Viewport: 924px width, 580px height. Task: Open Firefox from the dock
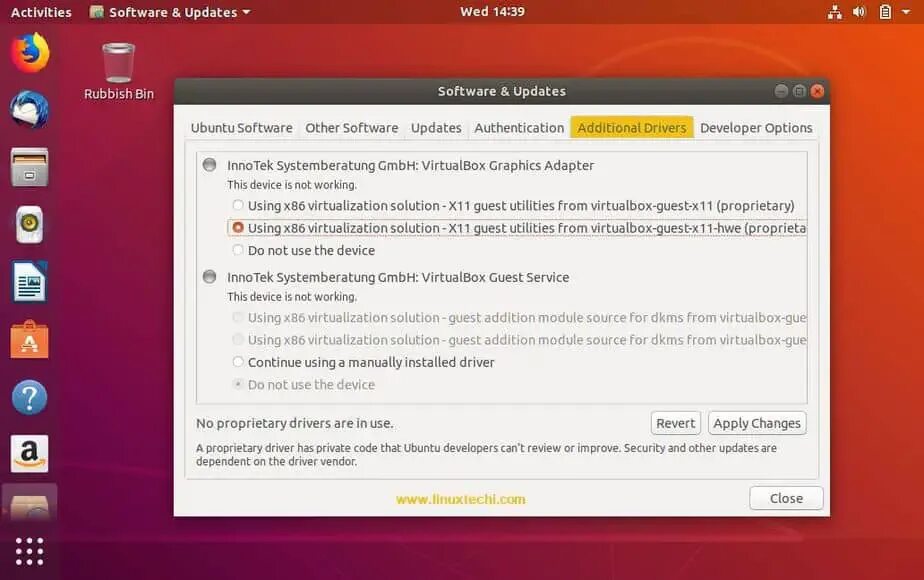click(29, 53)
